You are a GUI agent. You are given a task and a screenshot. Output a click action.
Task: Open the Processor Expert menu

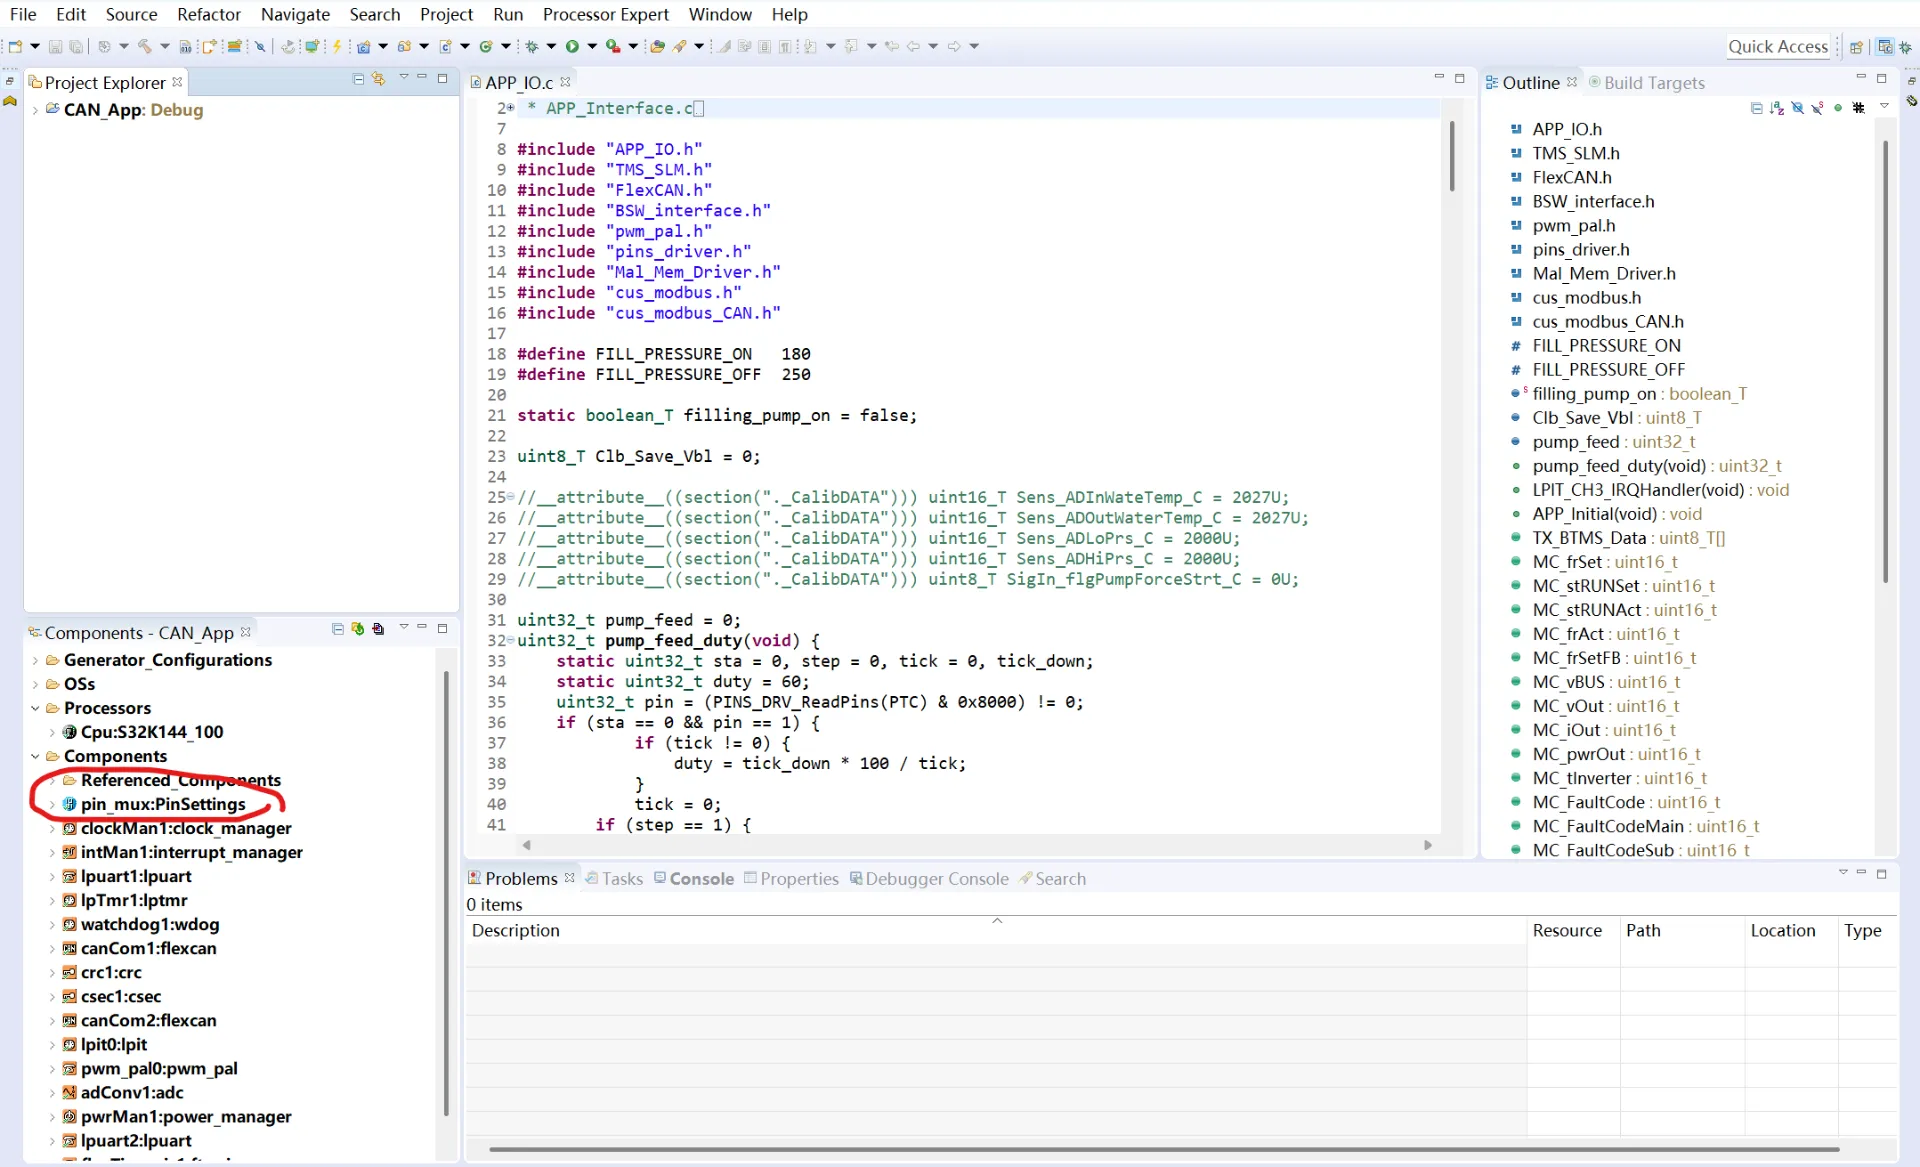pyautogui.click(x=605, y=14)
